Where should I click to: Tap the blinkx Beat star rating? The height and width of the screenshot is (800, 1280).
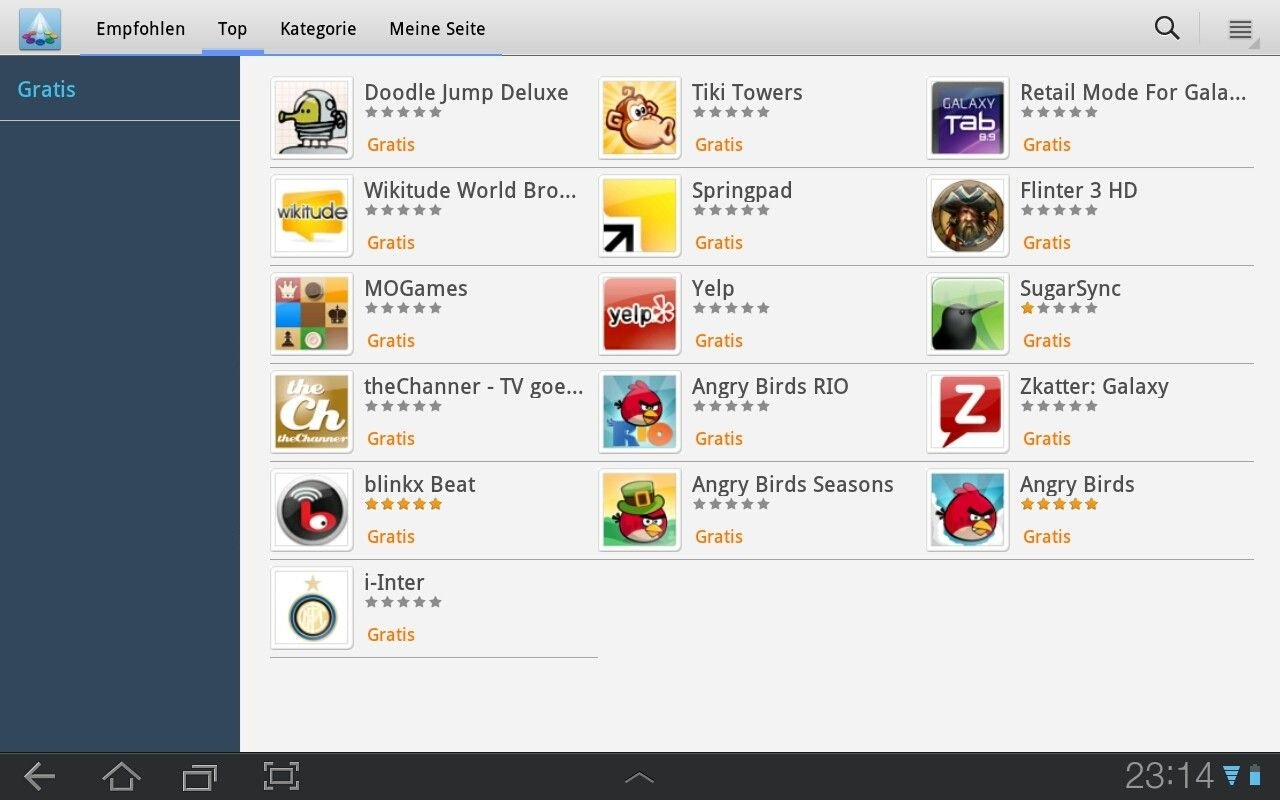(x=403, y=504)
